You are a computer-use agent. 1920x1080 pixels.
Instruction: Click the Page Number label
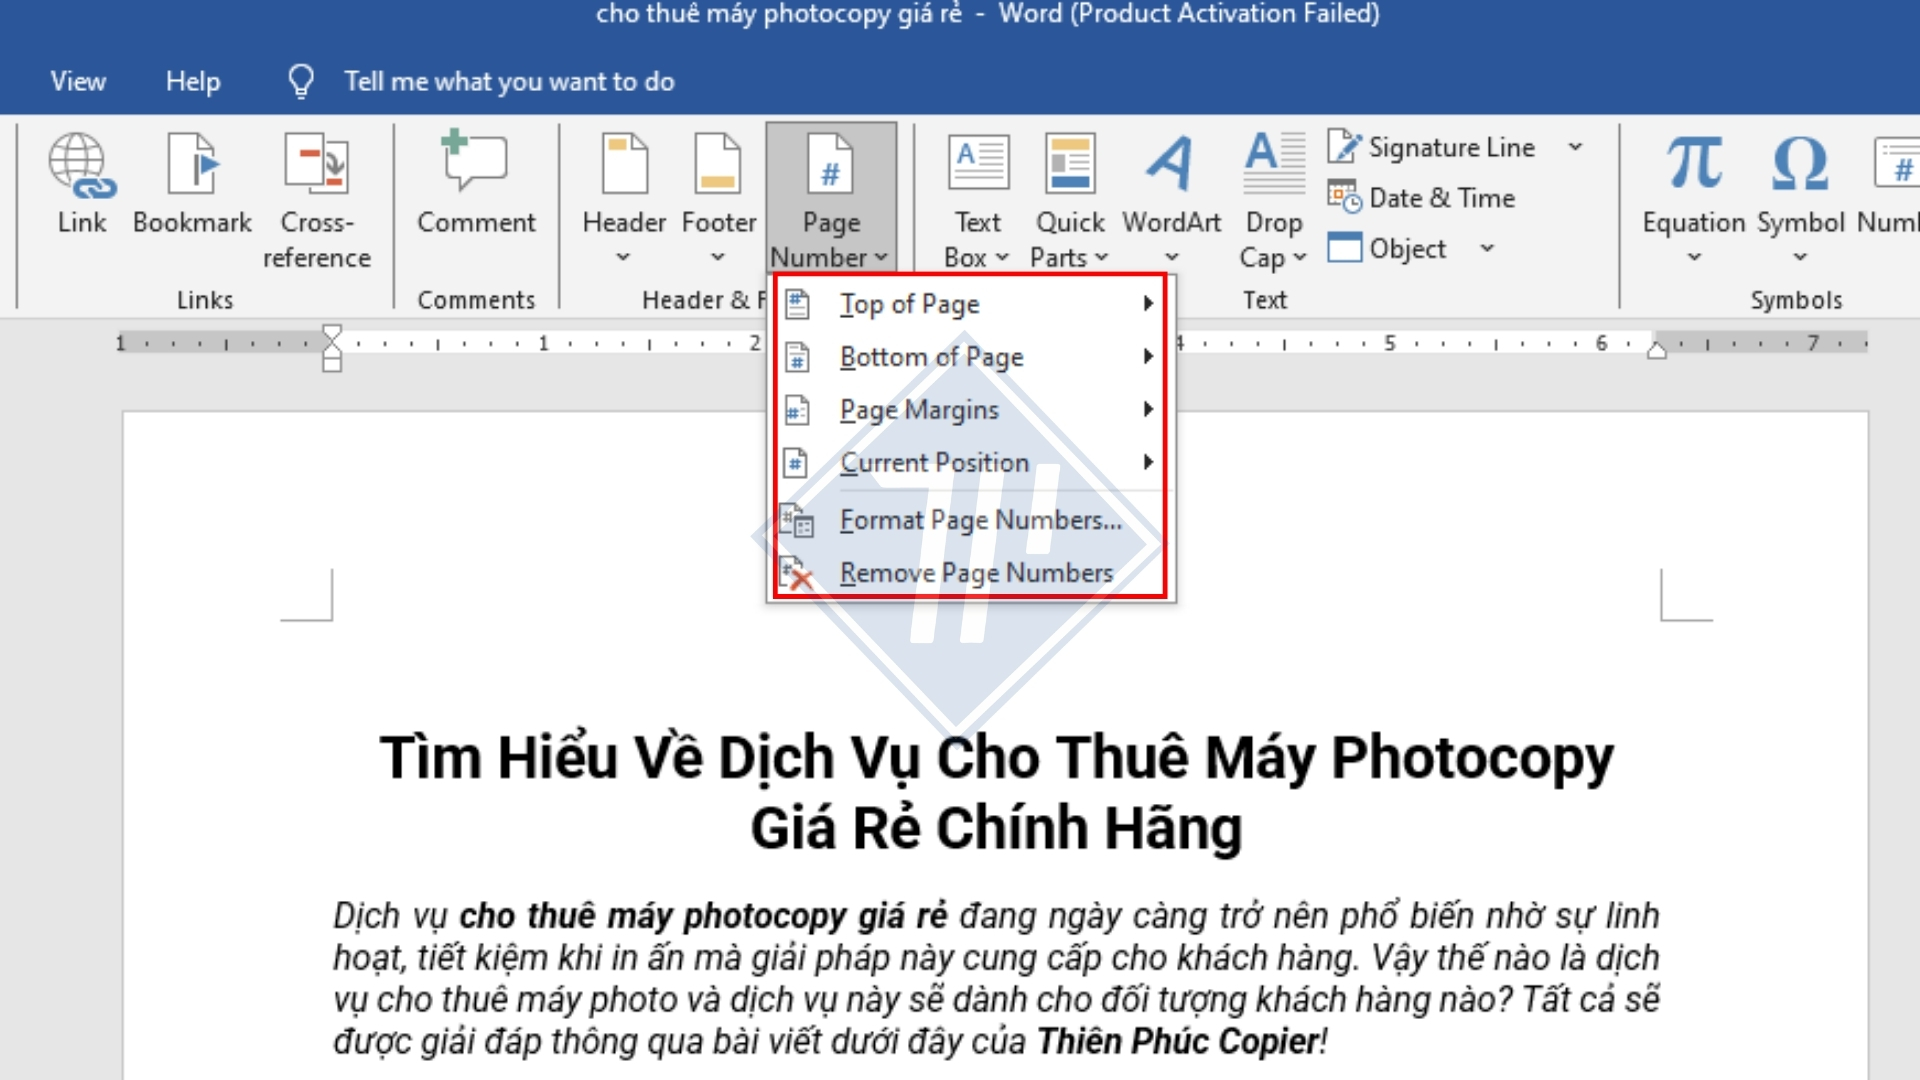tap(830, 240)
